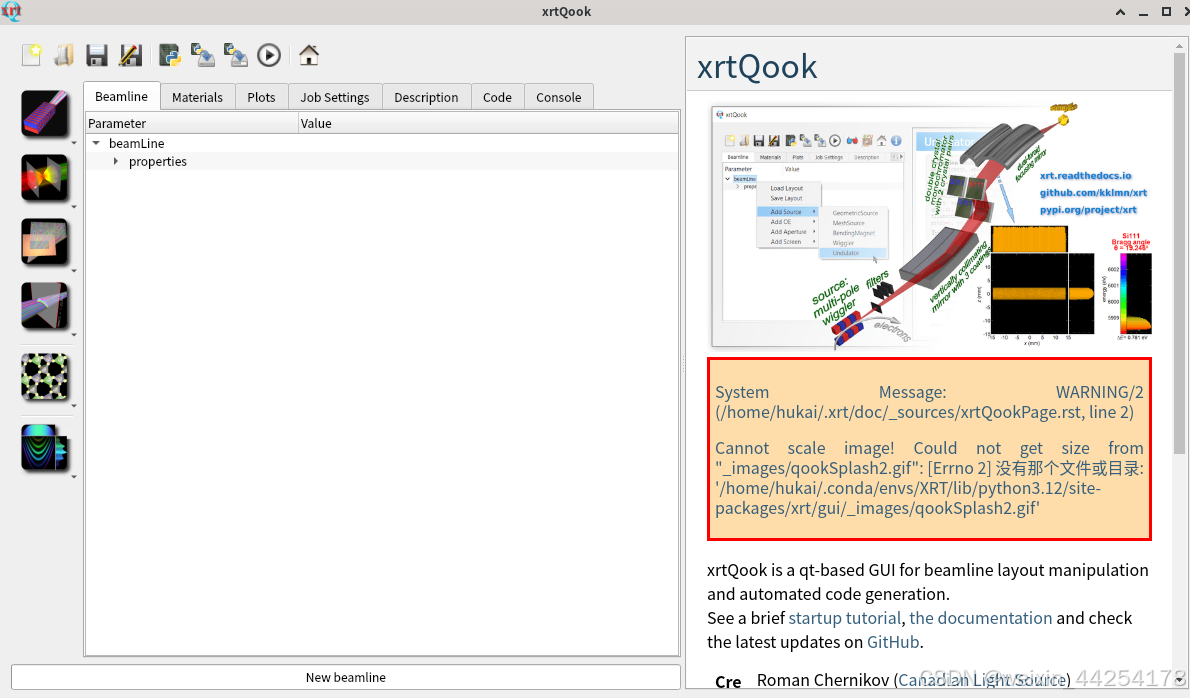Image resolution: width=1190 pixels, height=698 pixels.
Task: Open the Job Settings tab
Action: 335,97
